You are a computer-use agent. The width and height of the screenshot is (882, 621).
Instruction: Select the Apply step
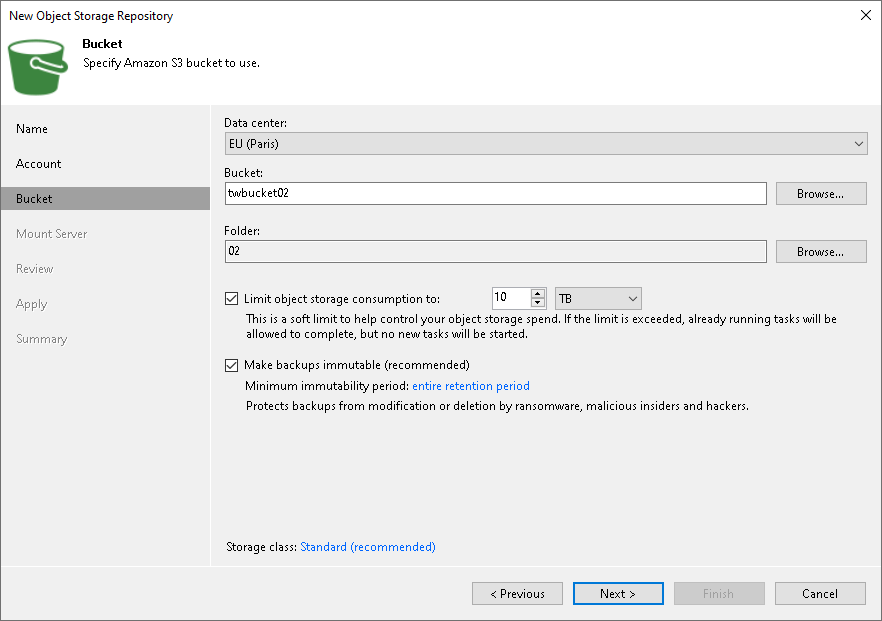pos(32,304)
